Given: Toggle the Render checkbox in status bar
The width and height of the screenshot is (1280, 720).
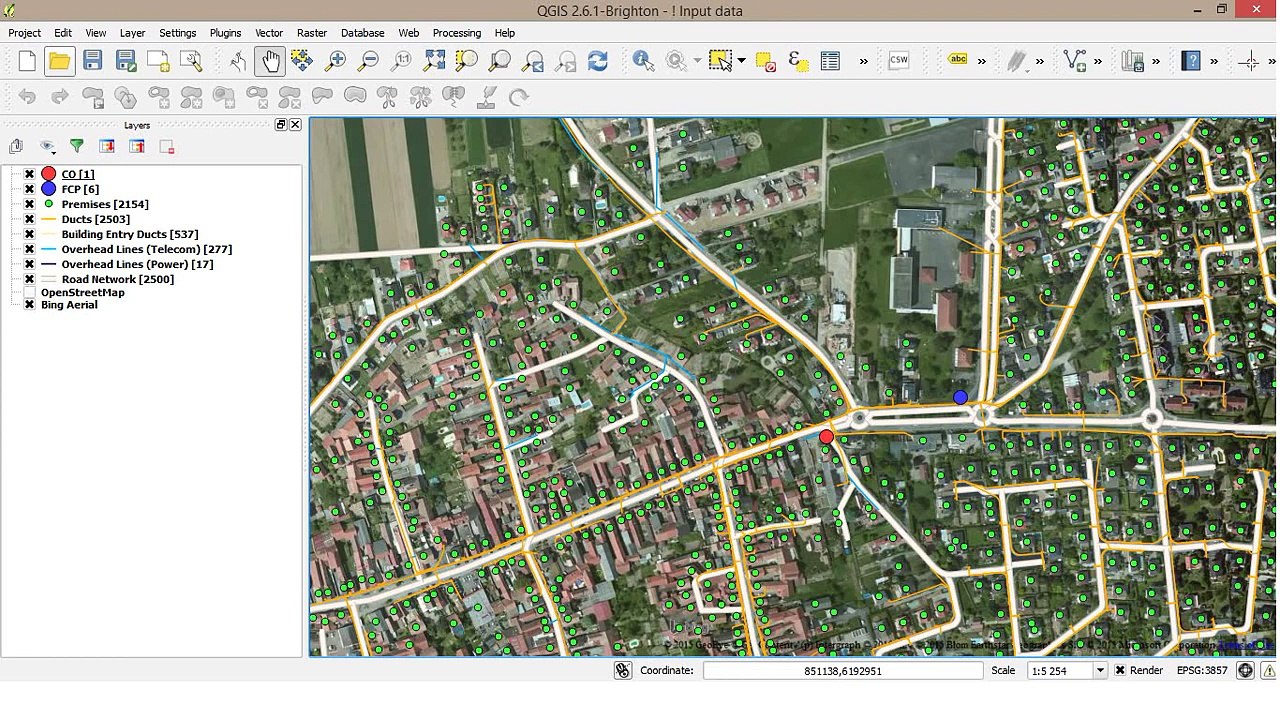Looking at the screenshot, I should [1120, 670].
